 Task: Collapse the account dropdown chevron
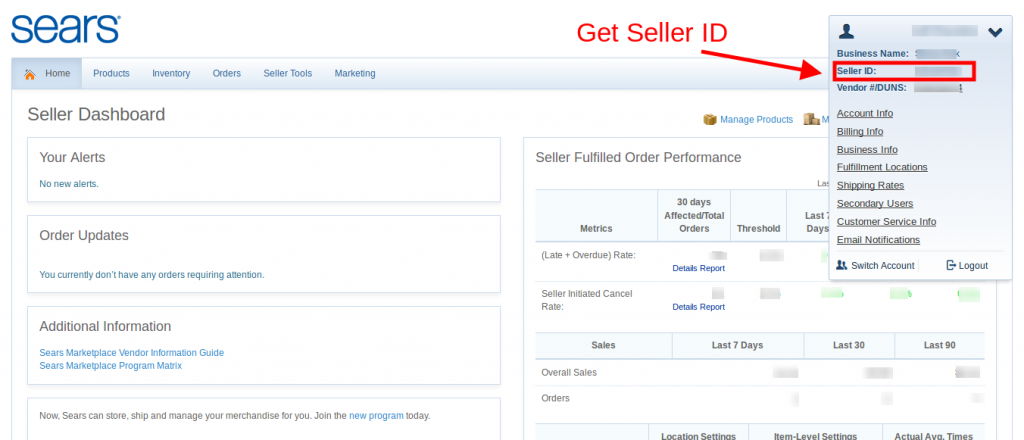(995, 31)
